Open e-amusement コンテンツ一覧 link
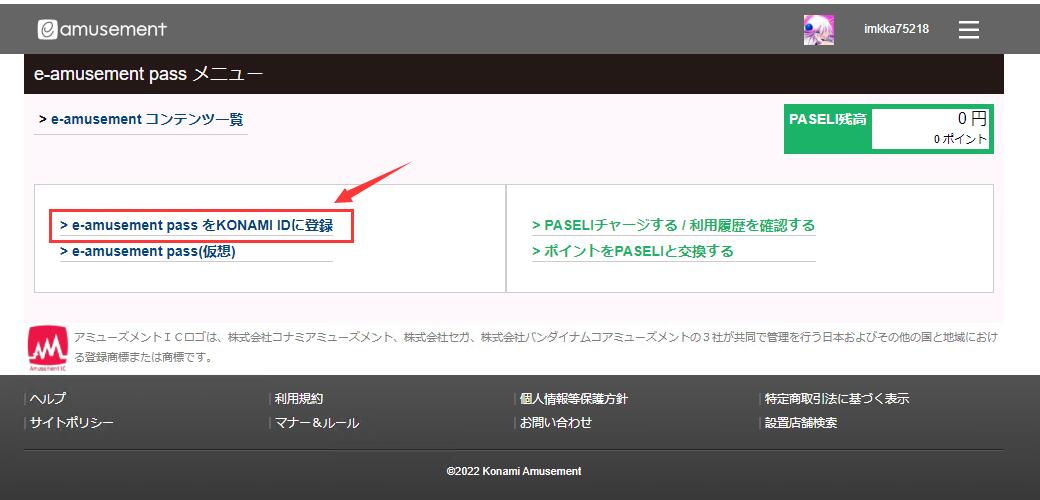 (x=141, y=120)
